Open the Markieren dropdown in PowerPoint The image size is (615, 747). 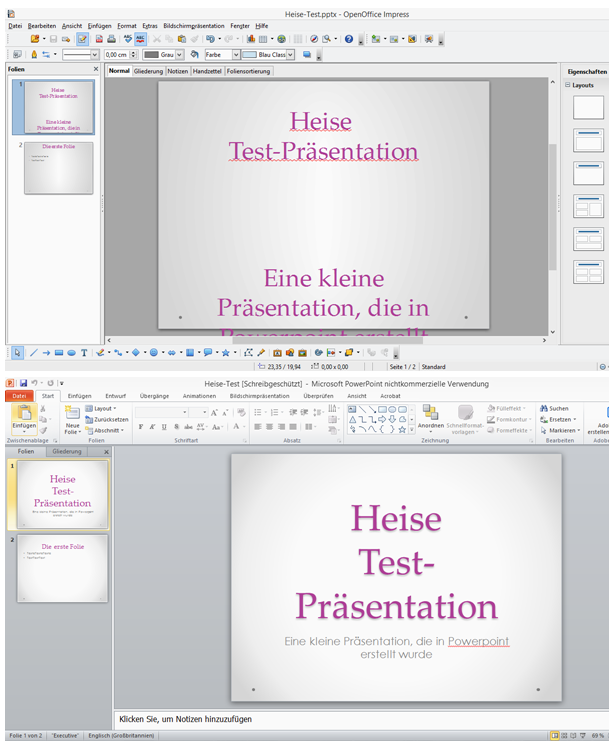[x=560, y=430]
